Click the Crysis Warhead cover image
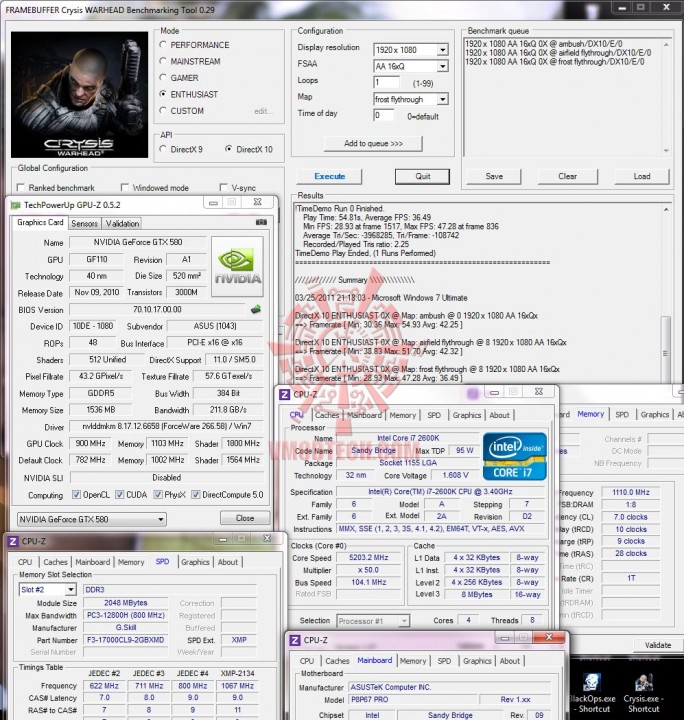This screenshot has width=684, height=720. click(79, 95)
